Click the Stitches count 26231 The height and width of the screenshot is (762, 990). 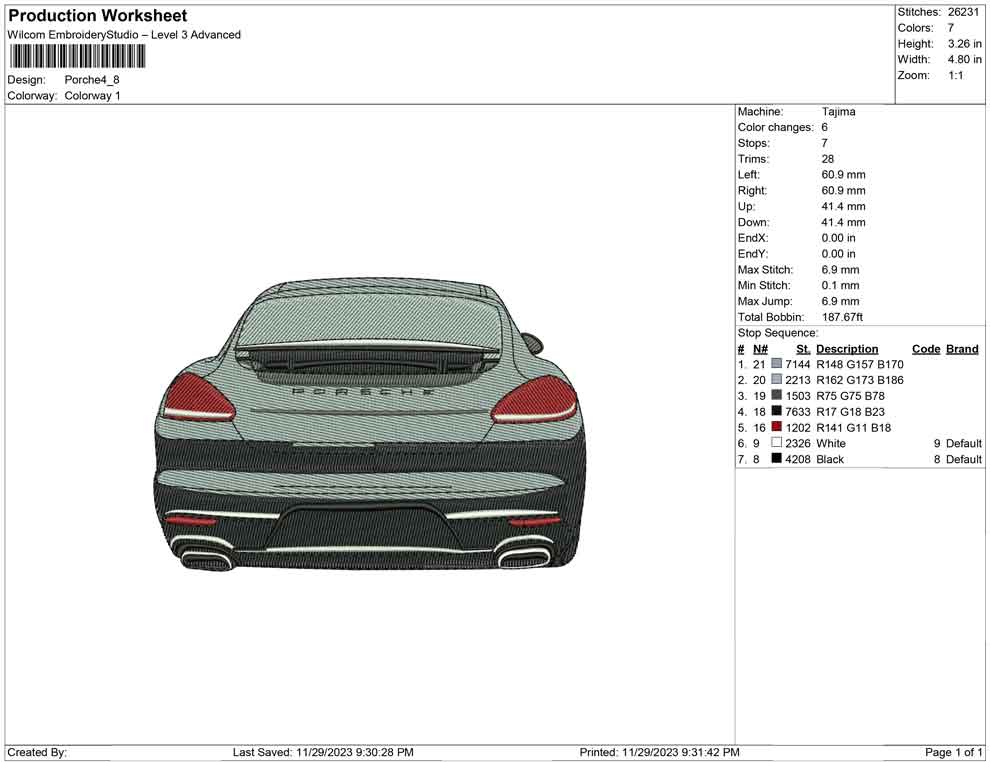click(962, 12)
